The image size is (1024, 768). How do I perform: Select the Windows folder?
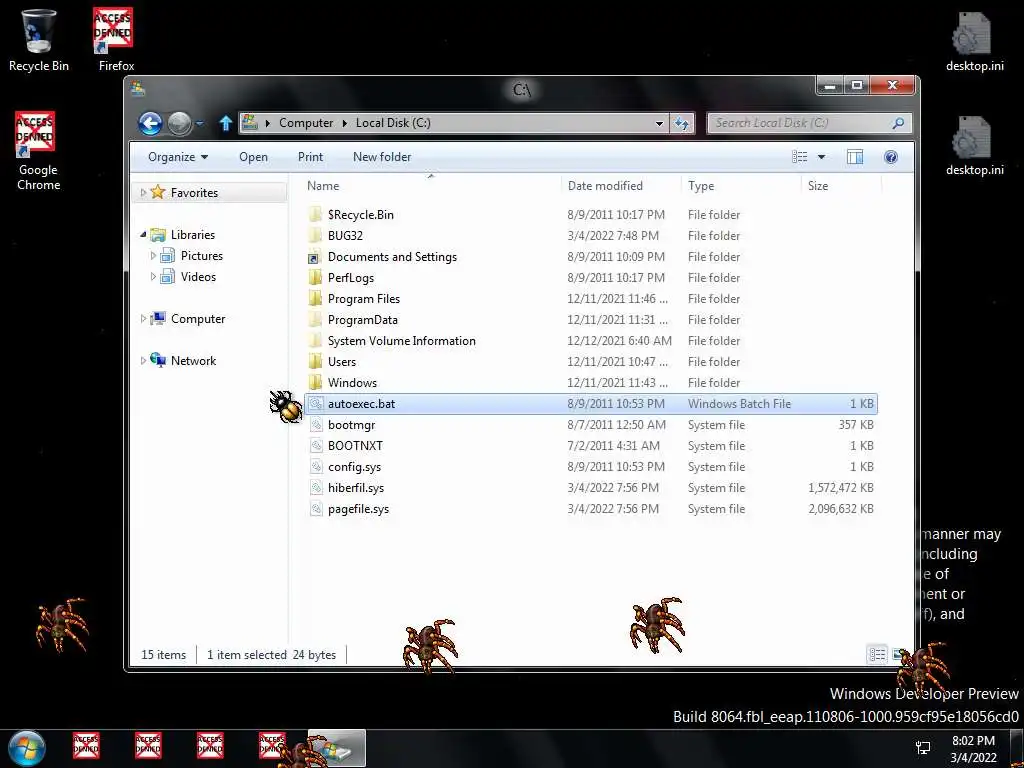click(352, 383)
